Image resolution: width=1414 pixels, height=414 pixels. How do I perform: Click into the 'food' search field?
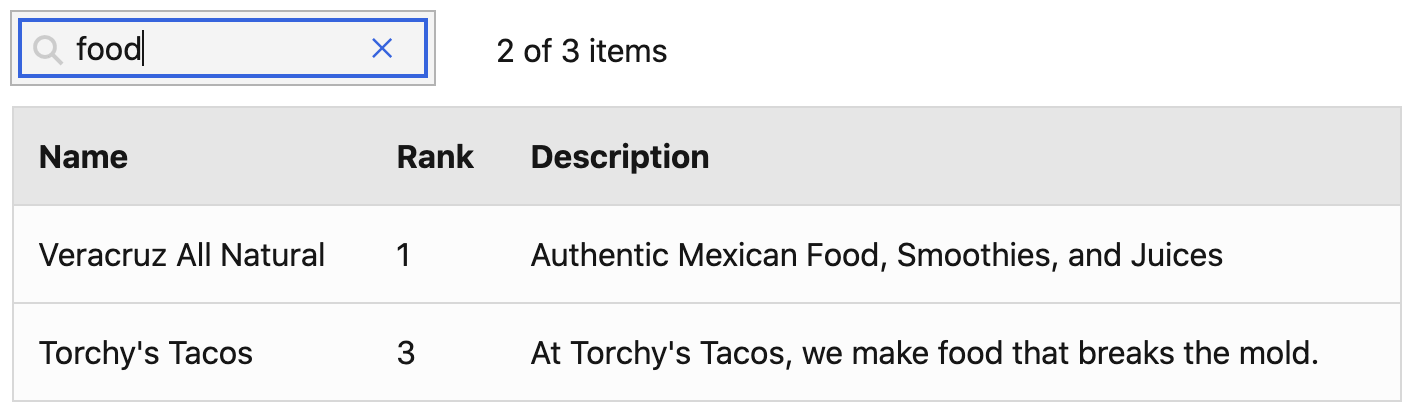pyautogui.click(x=250, y=49)
